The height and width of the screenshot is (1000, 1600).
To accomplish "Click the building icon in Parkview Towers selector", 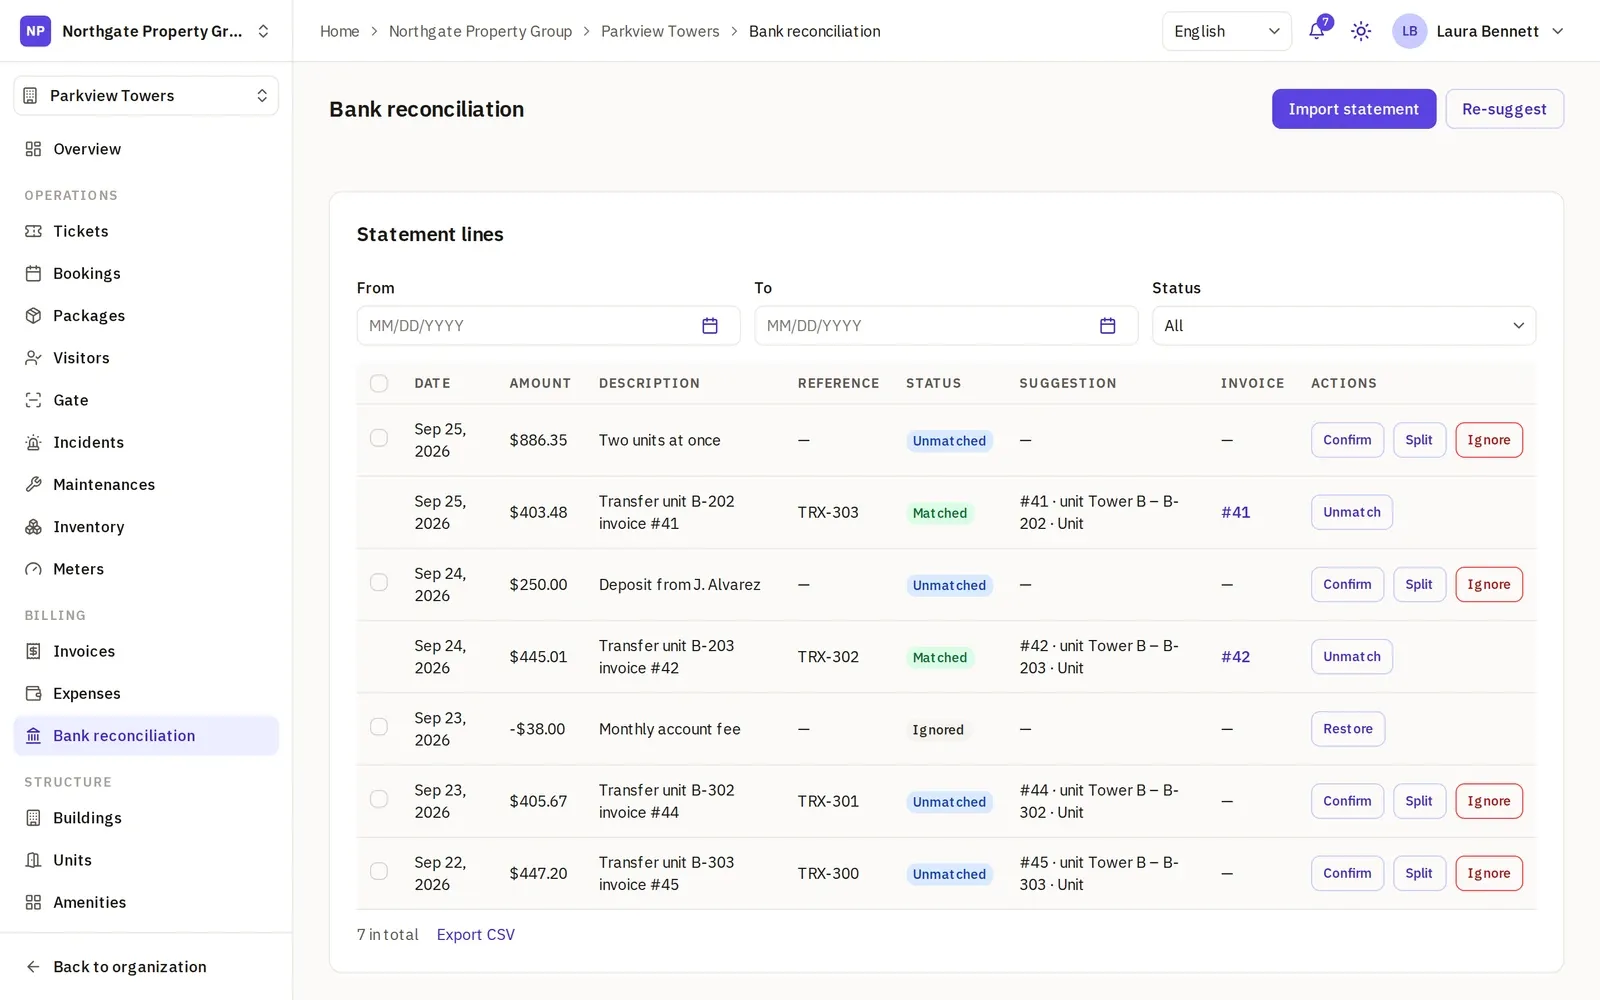I will point(30,96).
